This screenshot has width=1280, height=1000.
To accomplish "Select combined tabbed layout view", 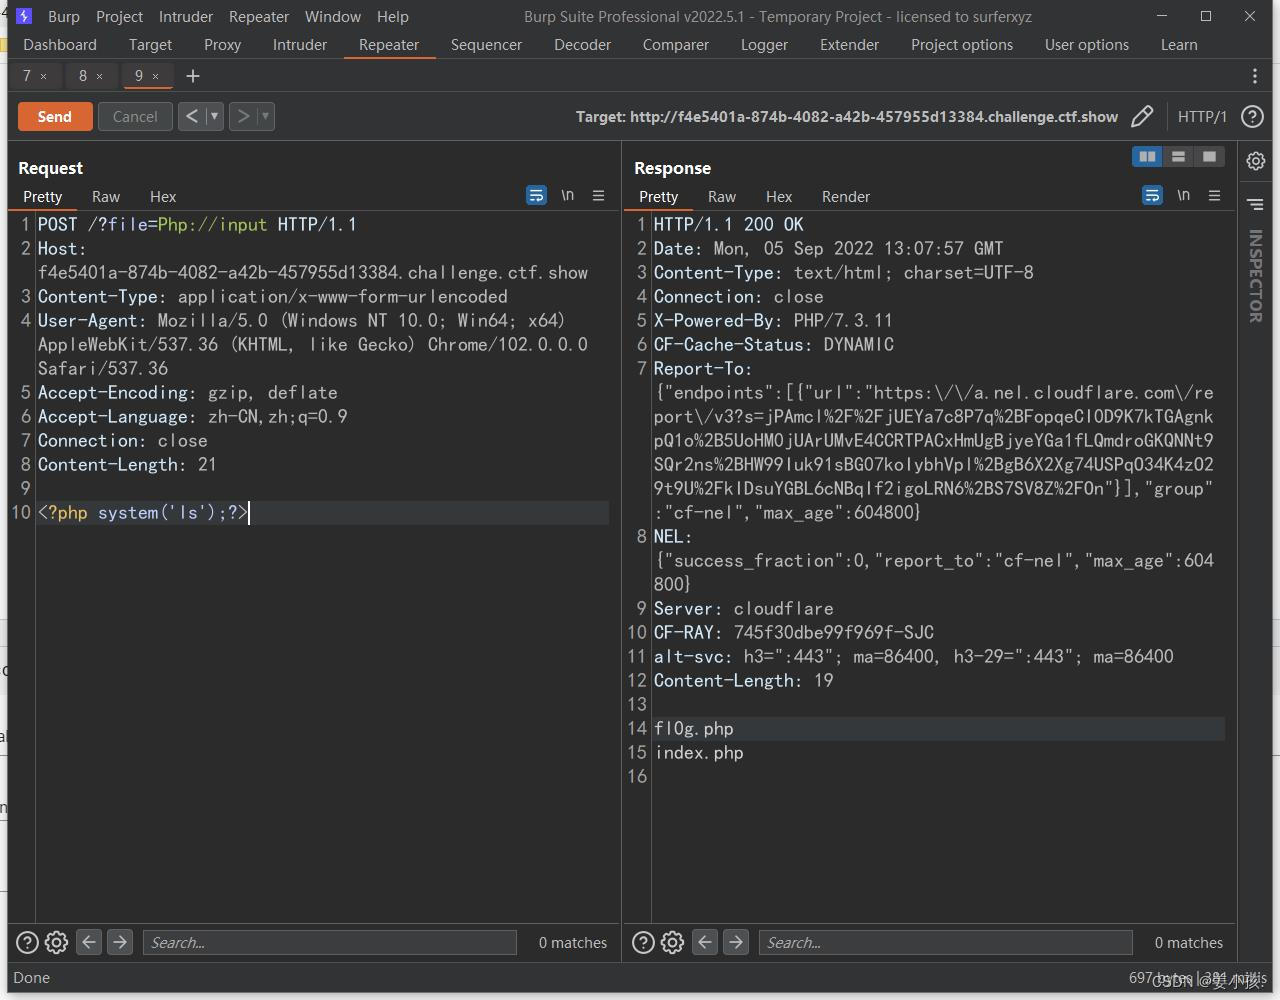I will [x=1209, y=157].
